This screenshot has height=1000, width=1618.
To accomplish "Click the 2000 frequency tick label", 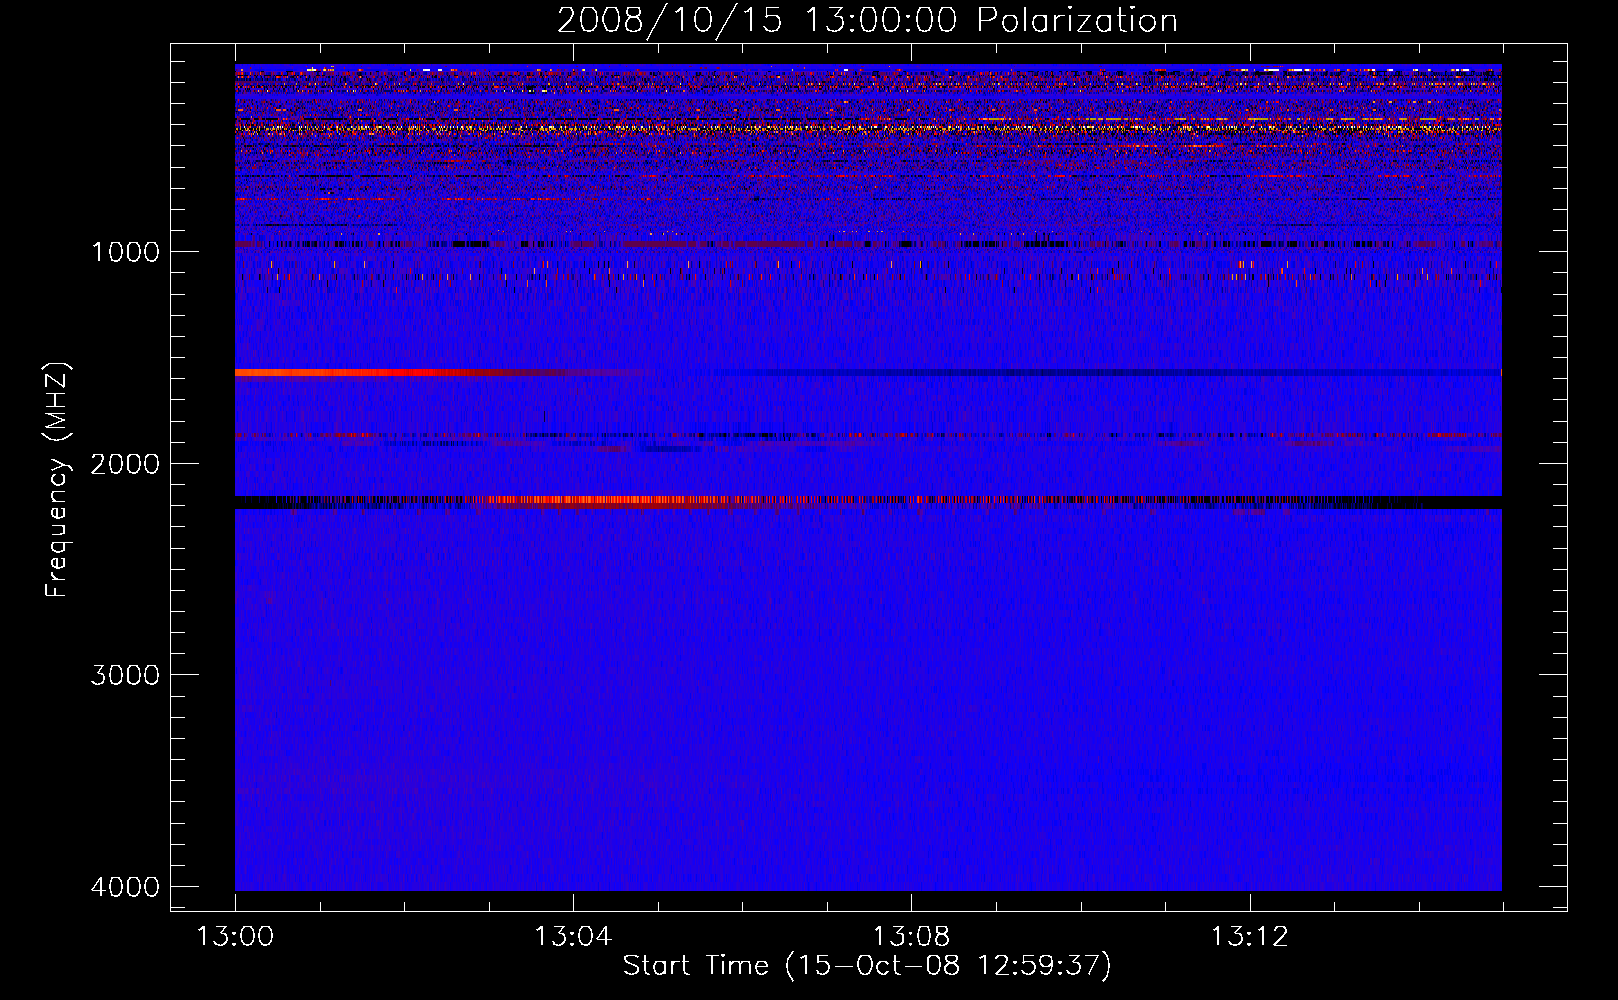I will tap(125, 464).
